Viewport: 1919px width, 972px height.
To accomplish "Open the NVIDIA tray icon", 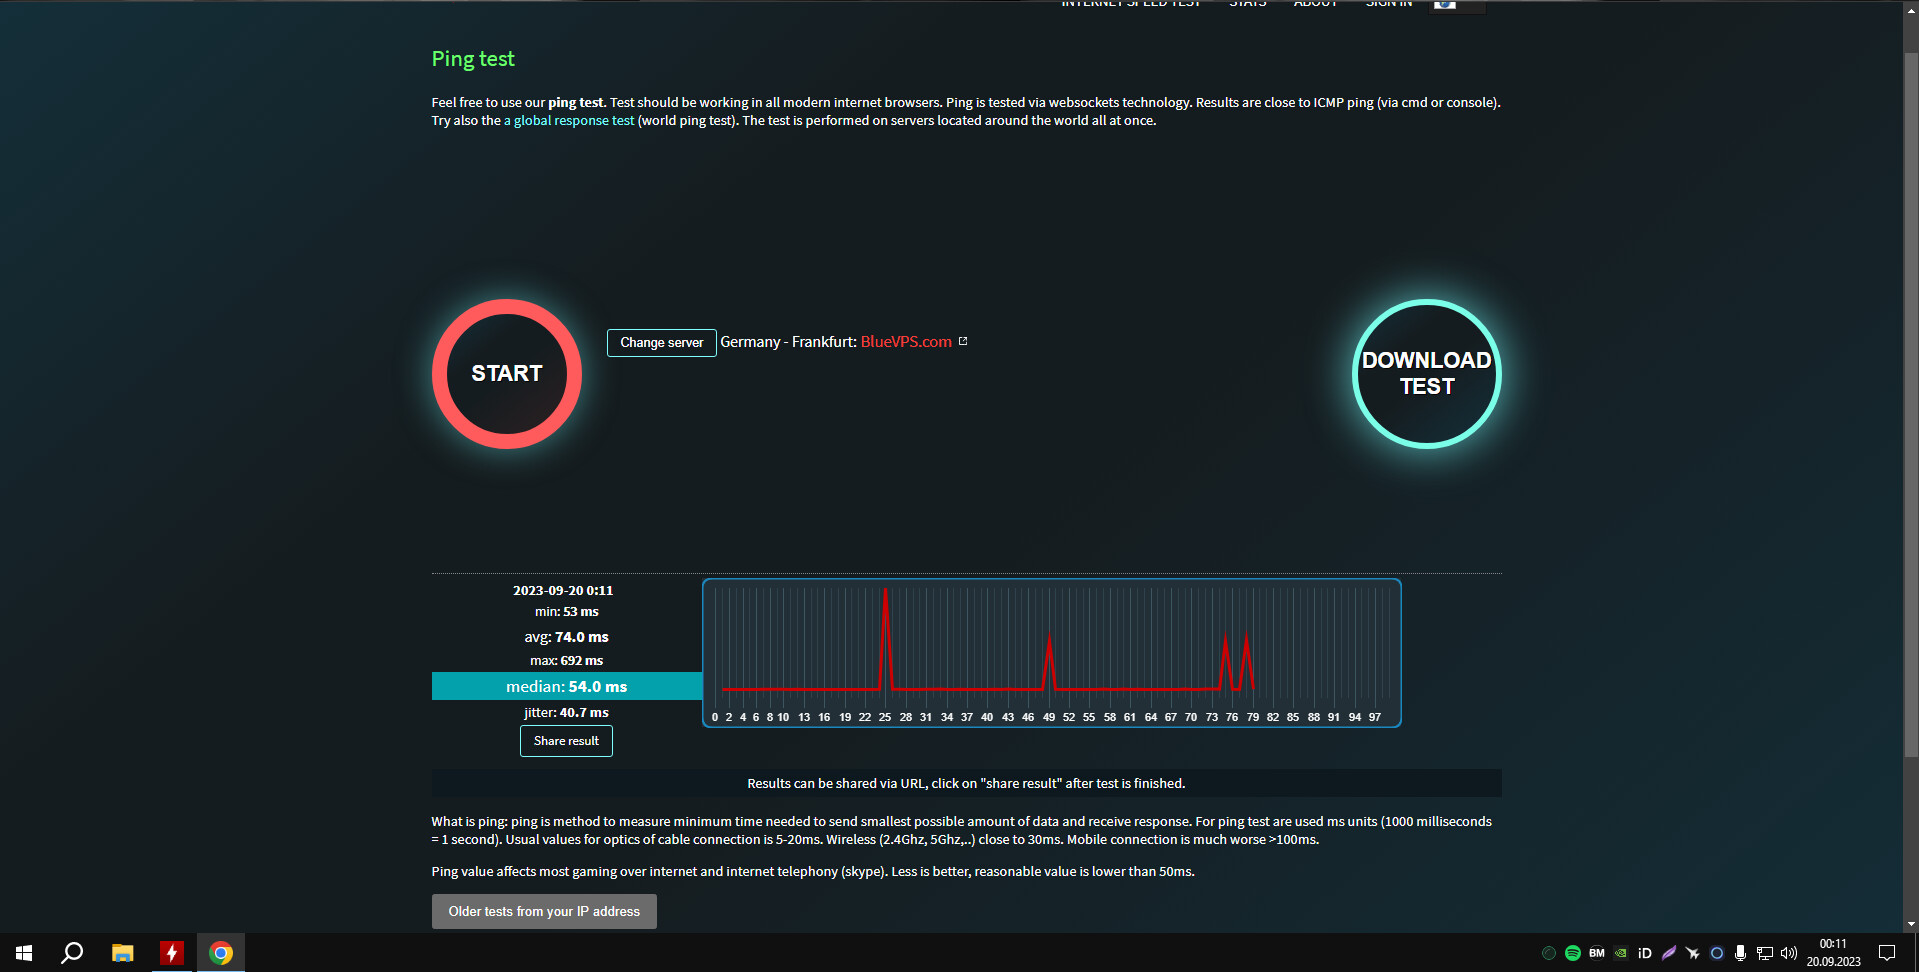I will pos(1621,953).
